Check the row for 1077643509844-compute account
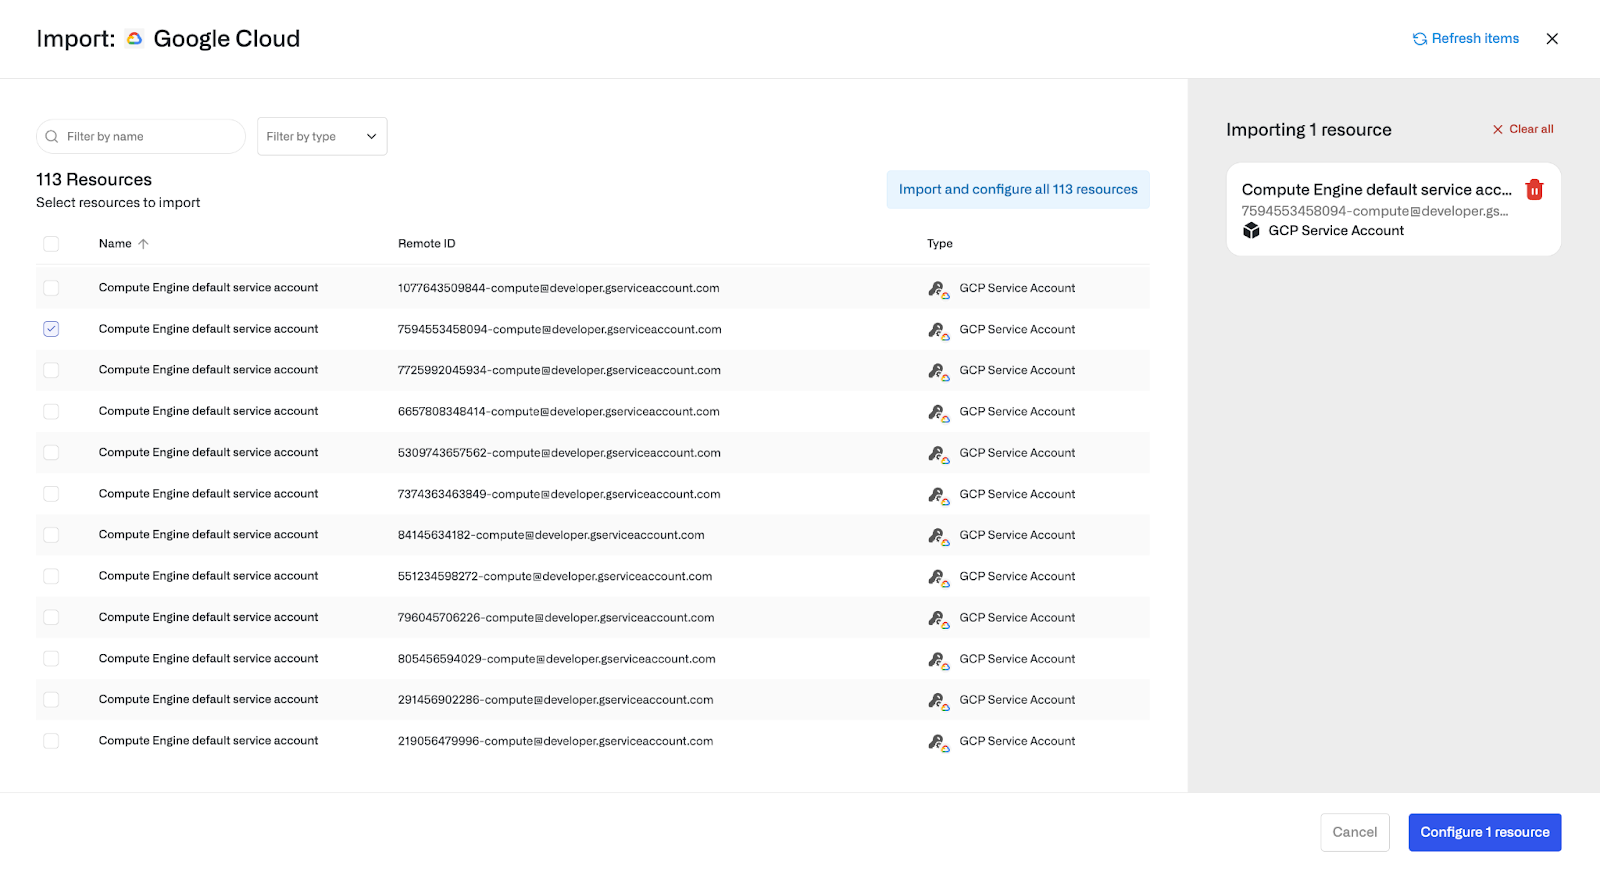Viewport: 1600px width, 872px height. [x=51, y=288]
